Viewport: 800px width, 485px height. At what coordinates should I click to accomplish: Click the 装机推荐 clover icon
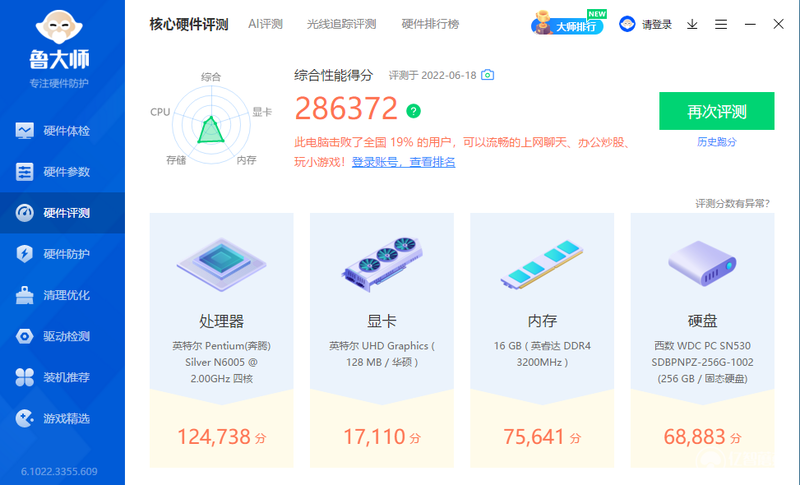(x=24, y=377)
